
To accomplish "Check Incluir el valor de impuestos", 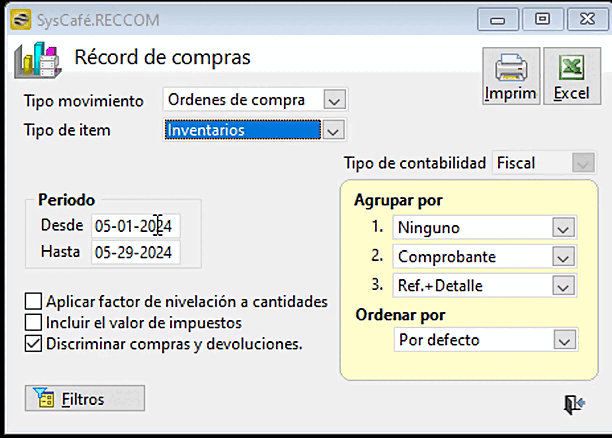I will click(x=34, y=322).
